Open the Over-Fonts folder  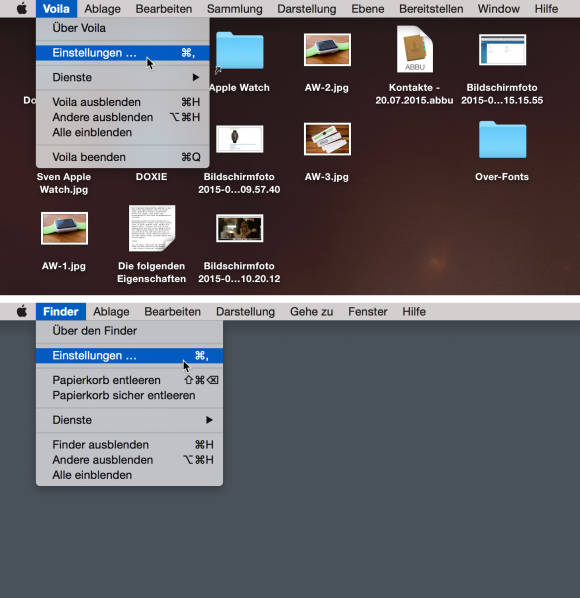tap(502, 140)
